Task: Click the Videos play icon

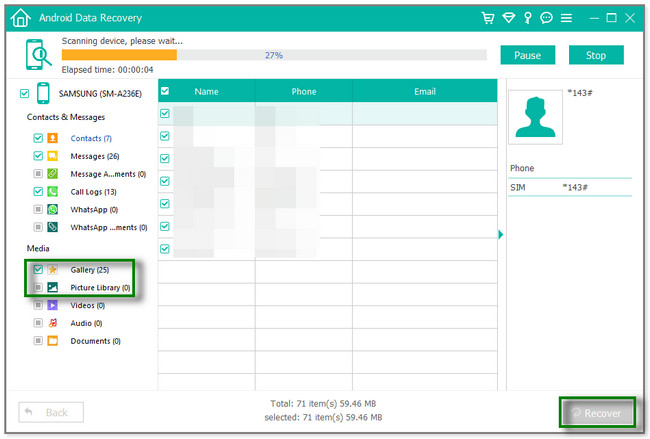Action: click(53, 305)
